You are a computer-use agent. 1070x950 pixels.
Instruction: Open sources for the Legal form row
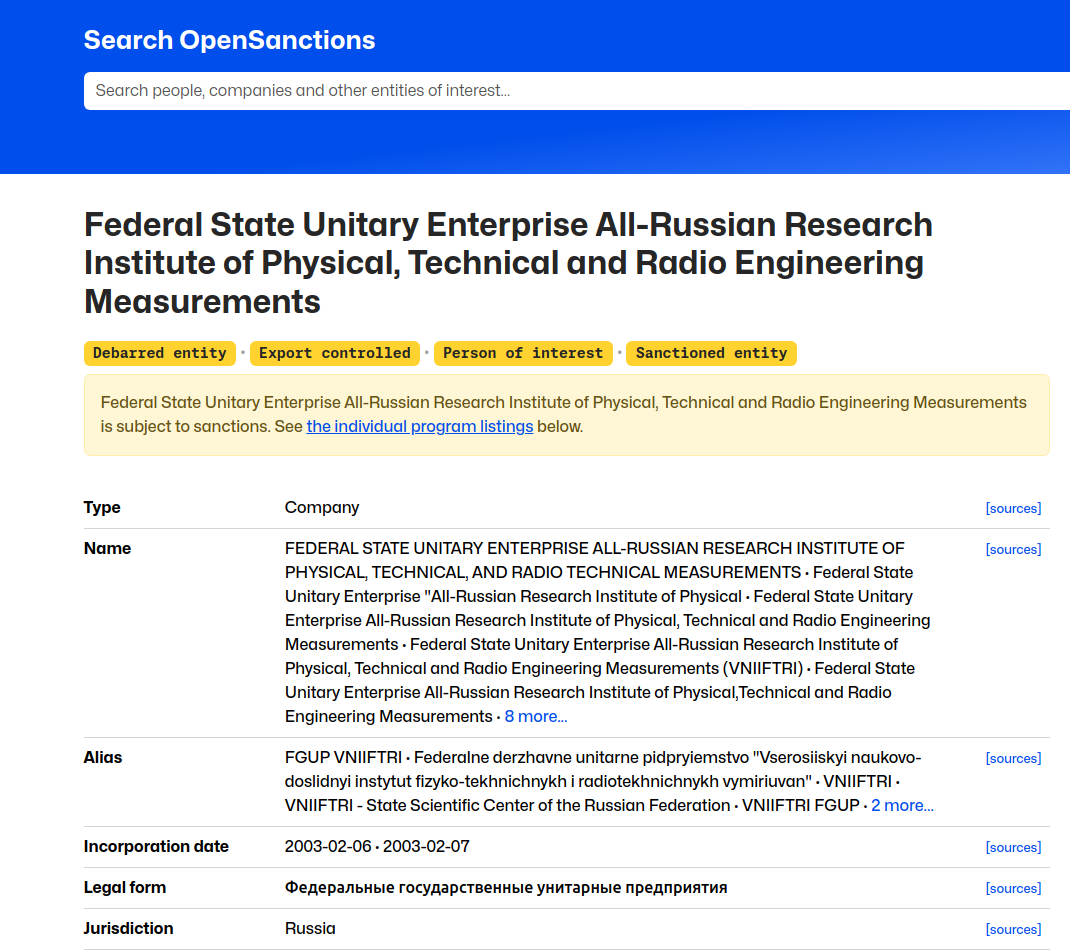pos(1013,888)
